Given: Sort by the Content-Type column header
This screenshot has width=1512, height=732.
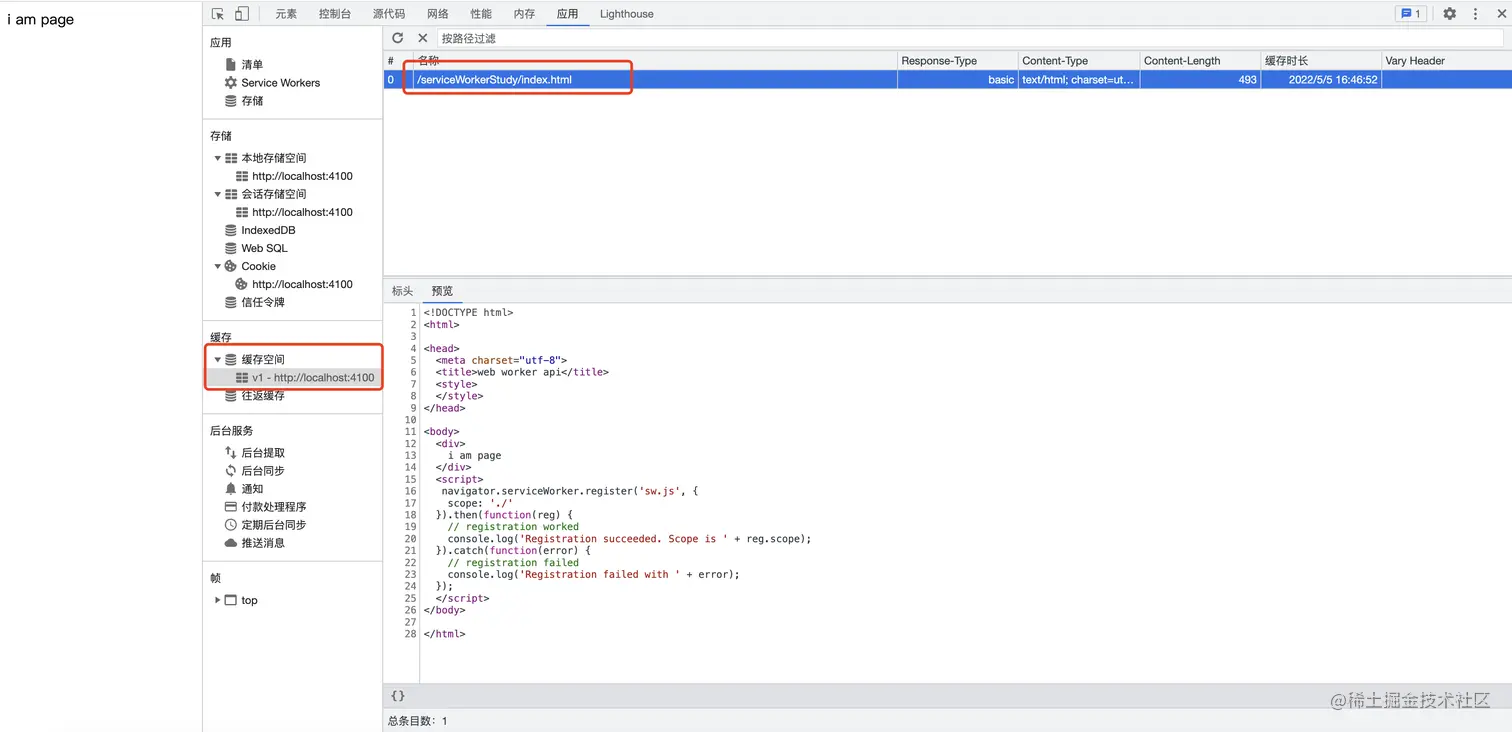Looking at the screenshot, I should pos(1078,61).
